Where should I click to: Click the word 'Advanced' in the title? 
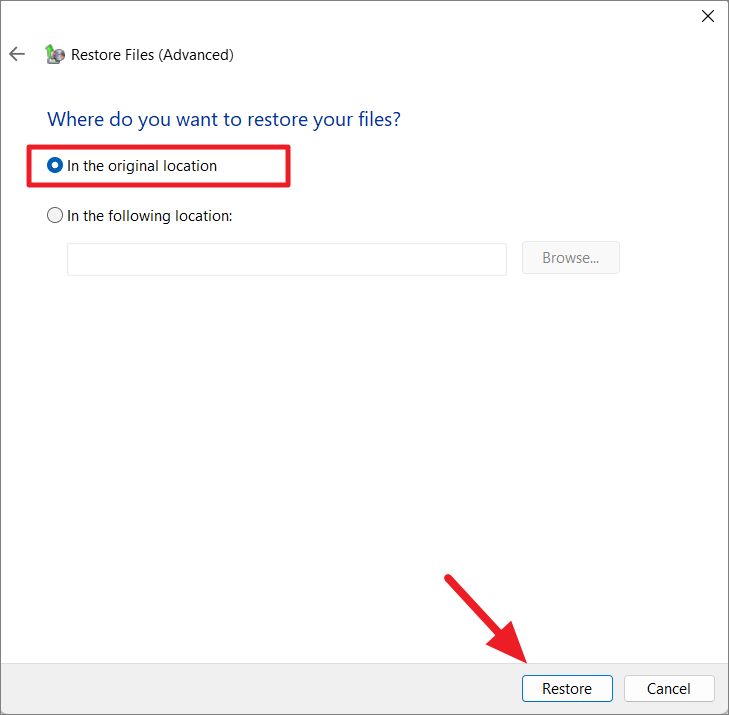click(x=196, y=55)
